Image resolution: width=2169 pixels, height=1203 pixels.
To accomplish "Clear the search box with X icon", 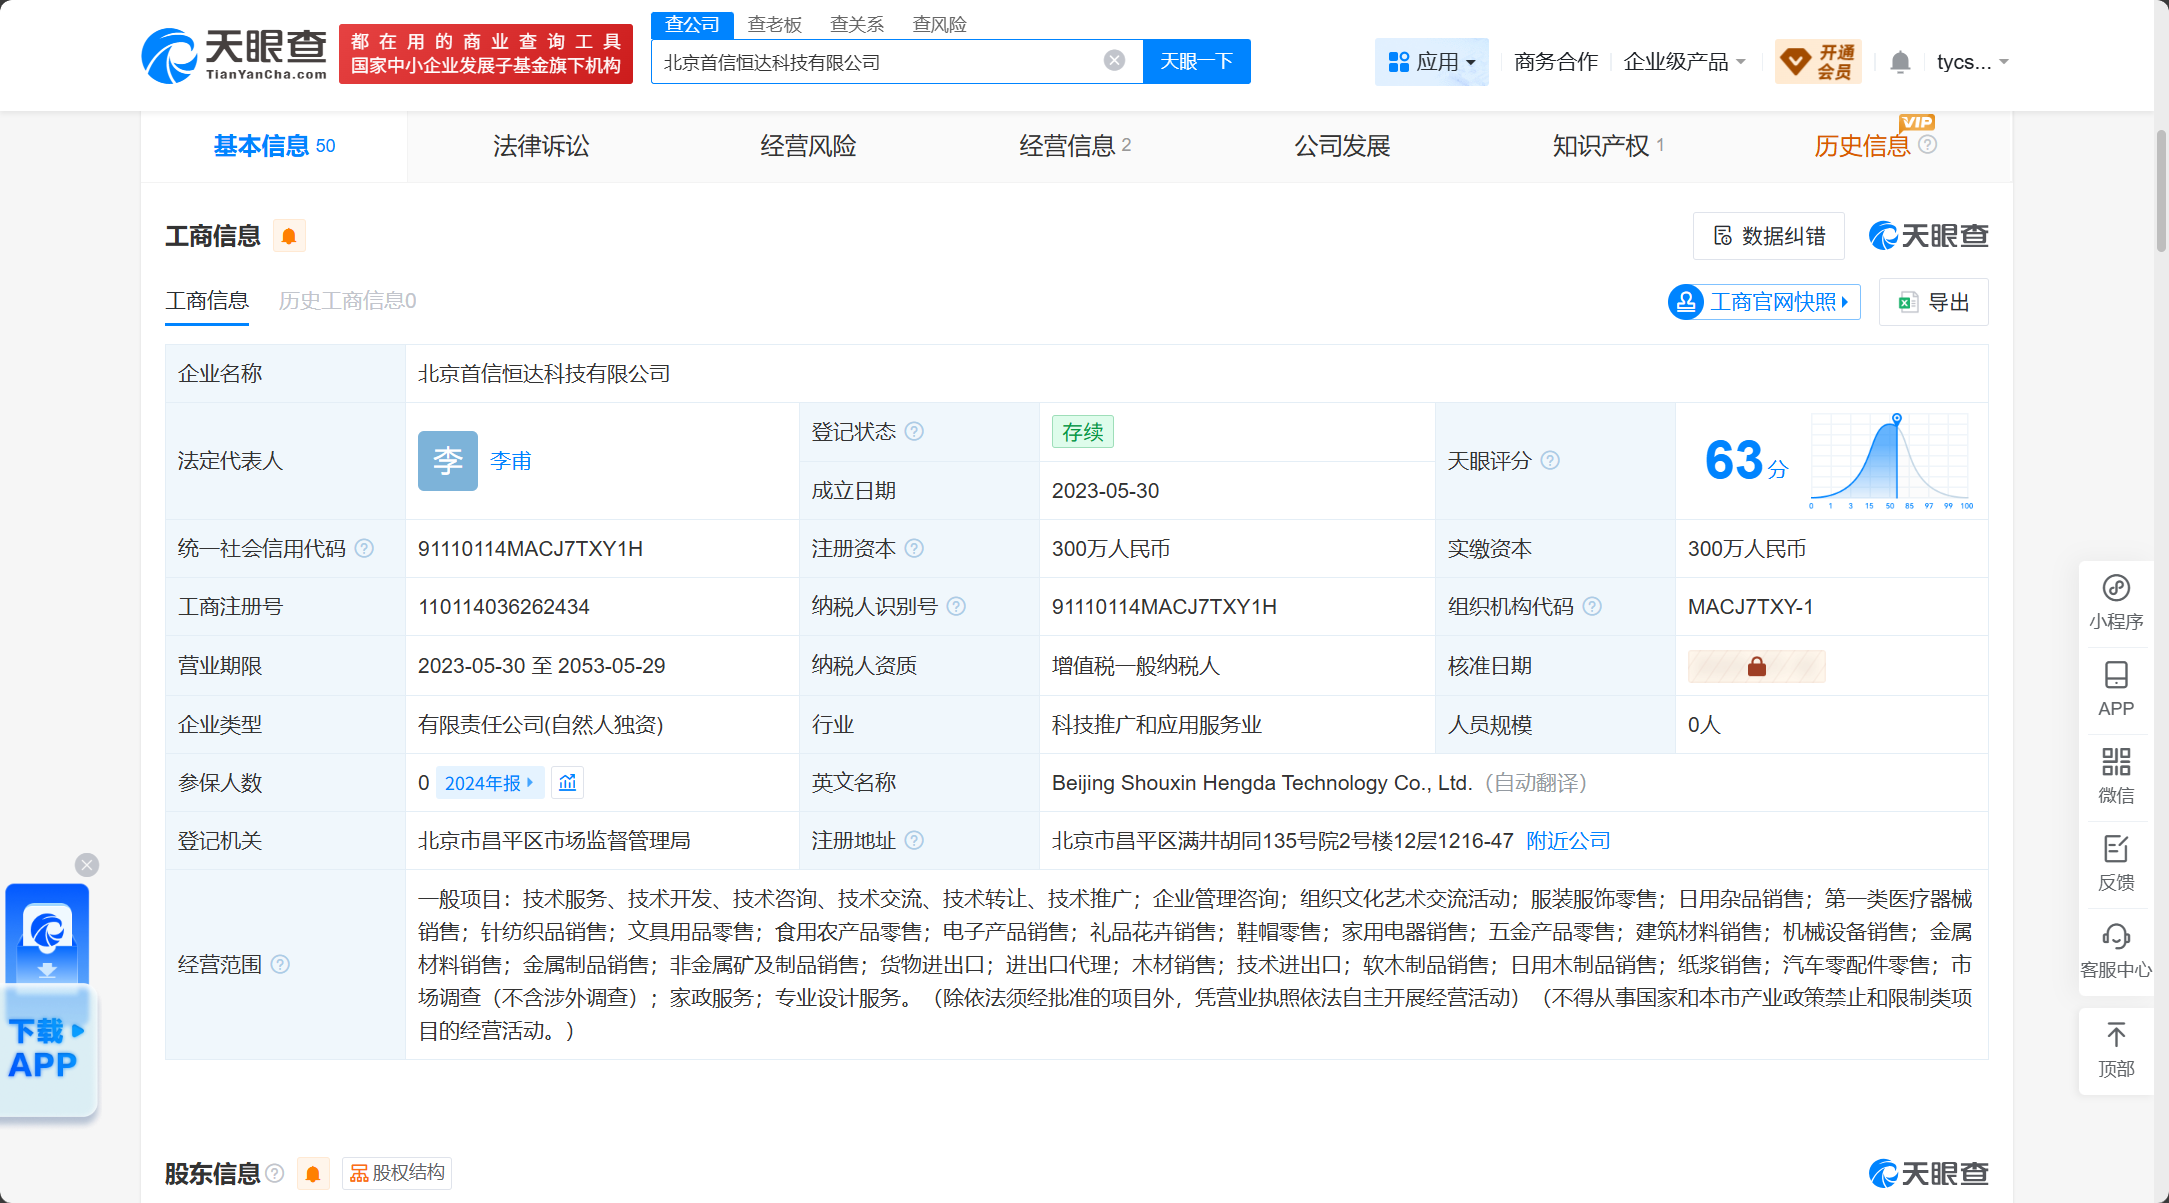I will pyautogui.click(x=1114, y=61).
